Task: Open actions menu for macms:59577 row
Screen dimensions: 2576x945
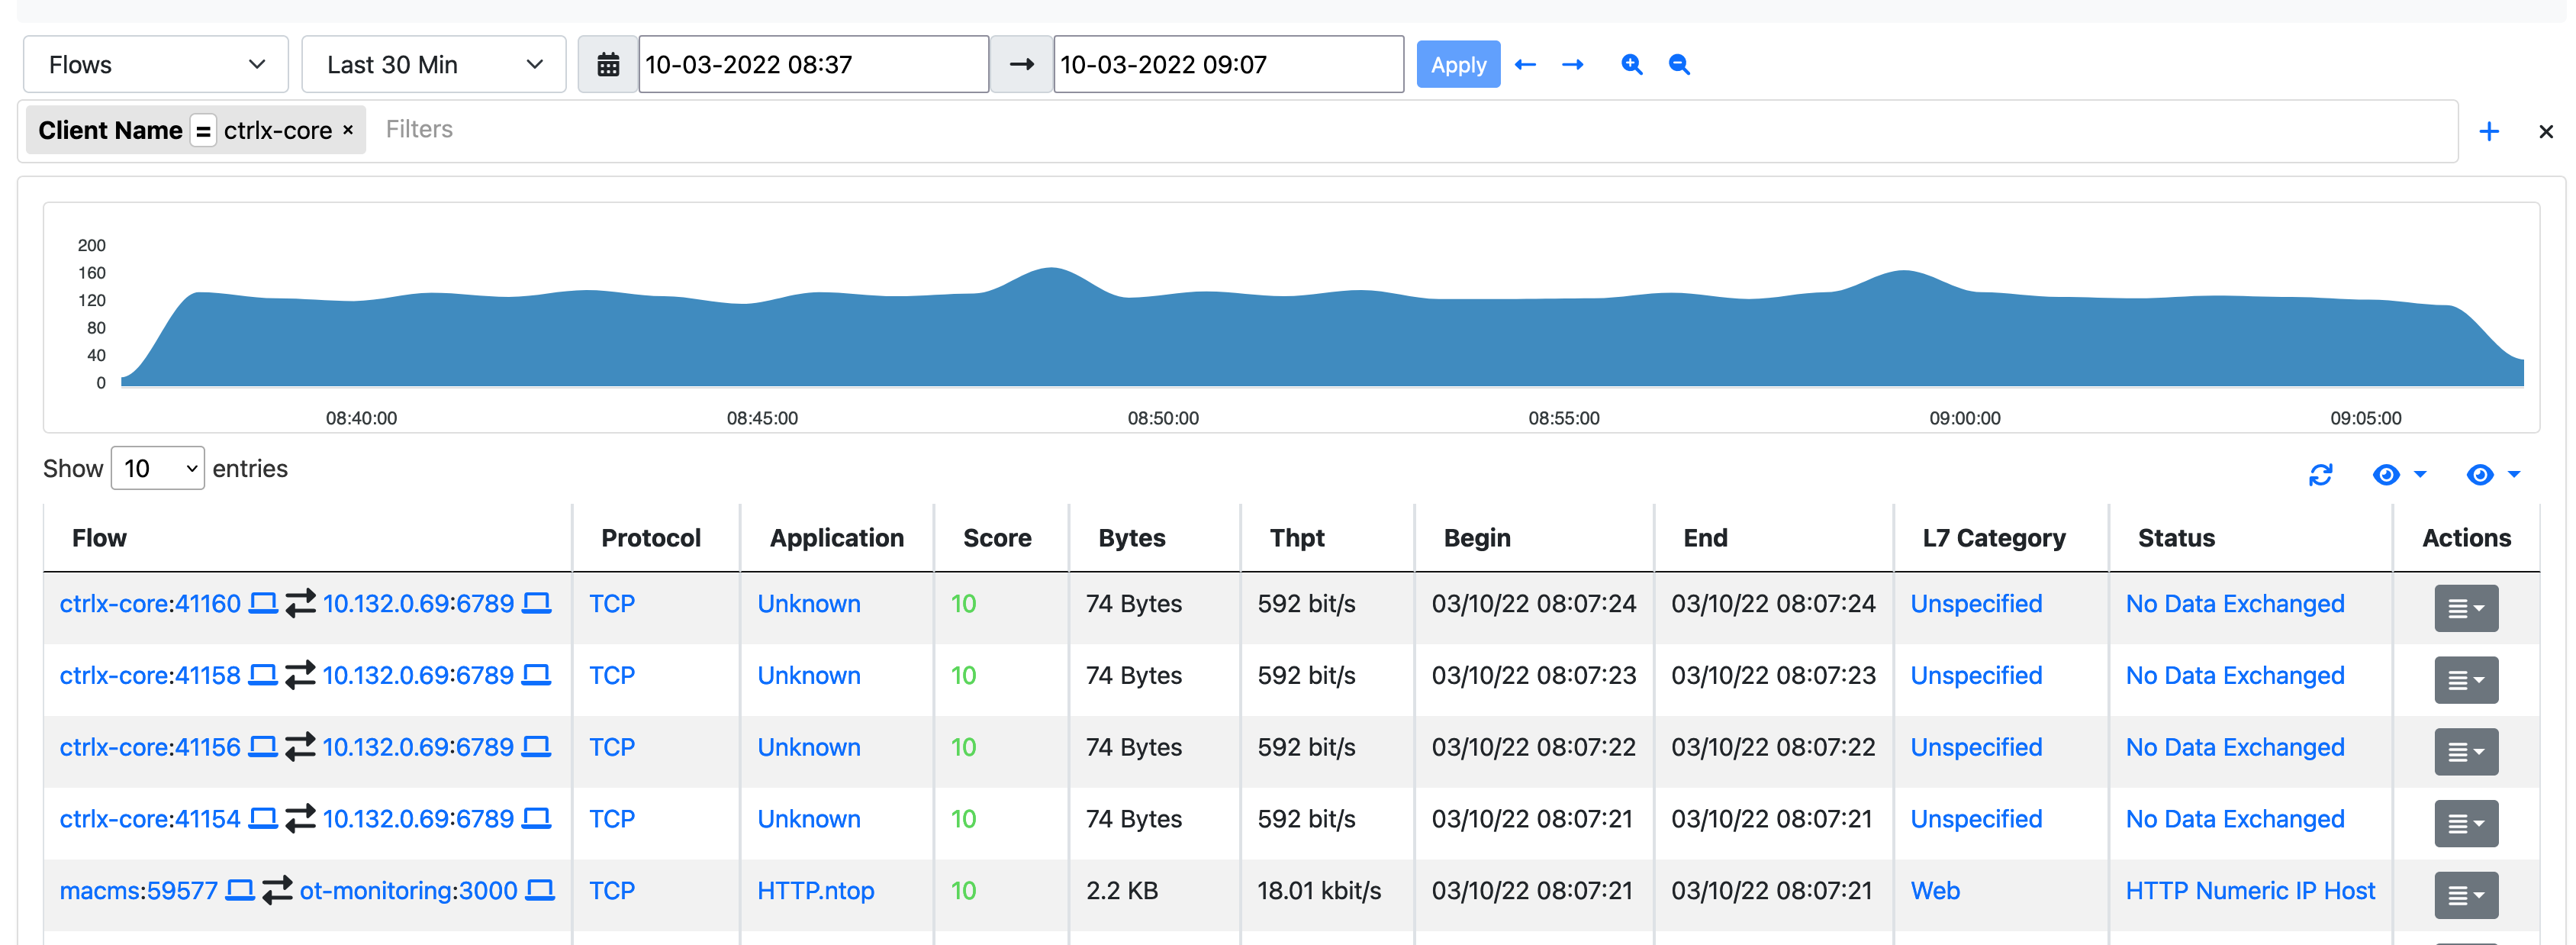Action: coord(2466,896)
